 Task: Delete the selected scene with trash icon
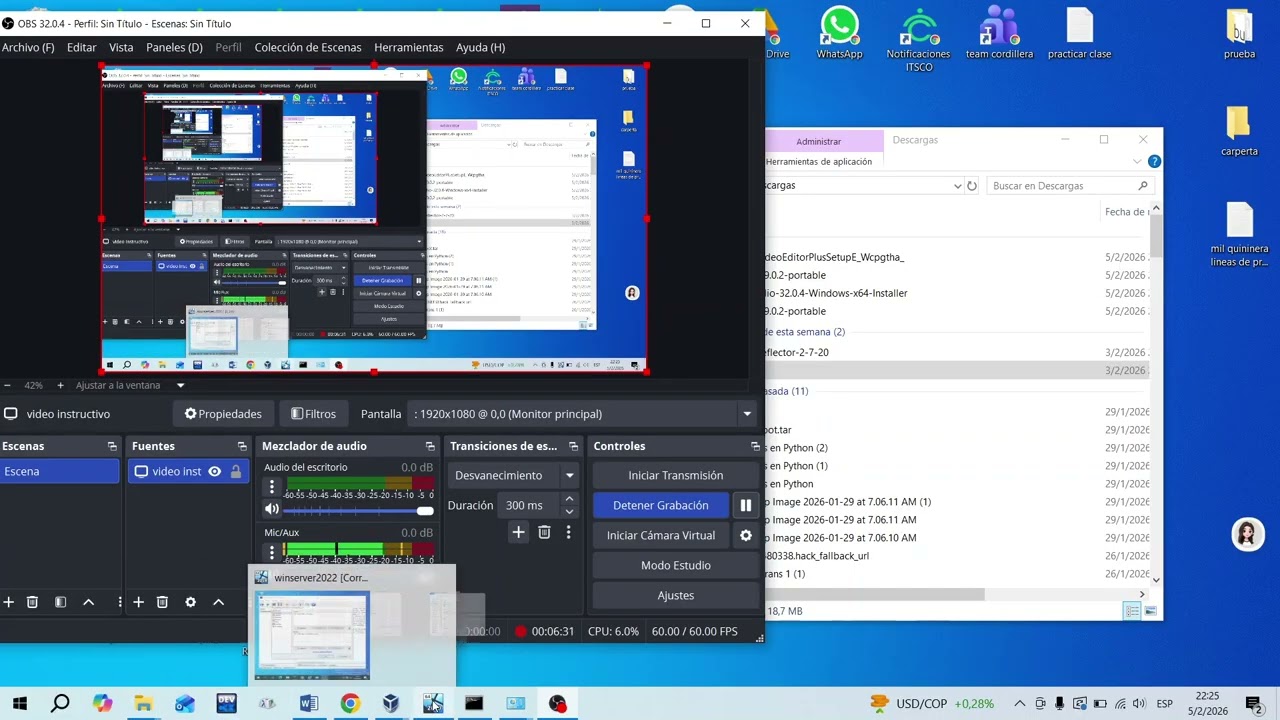(x=32, y=602)
